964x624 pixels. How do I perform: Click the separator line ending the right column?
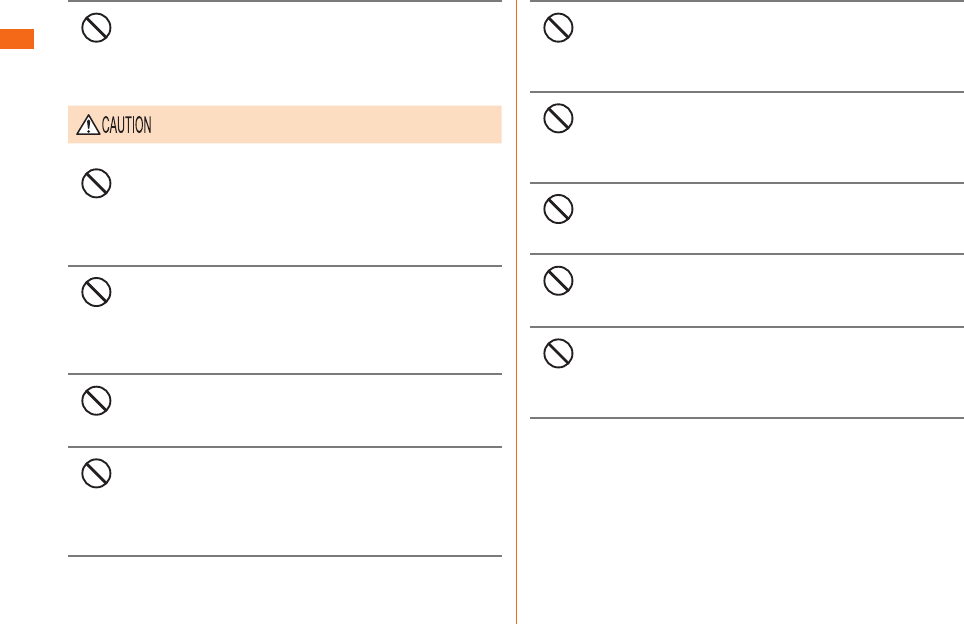coord(746,418)
